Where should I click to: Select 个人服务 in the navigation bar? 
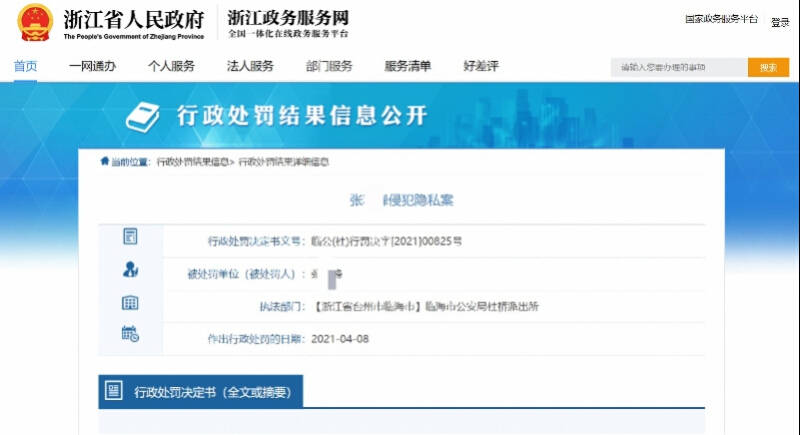point(171,67)
